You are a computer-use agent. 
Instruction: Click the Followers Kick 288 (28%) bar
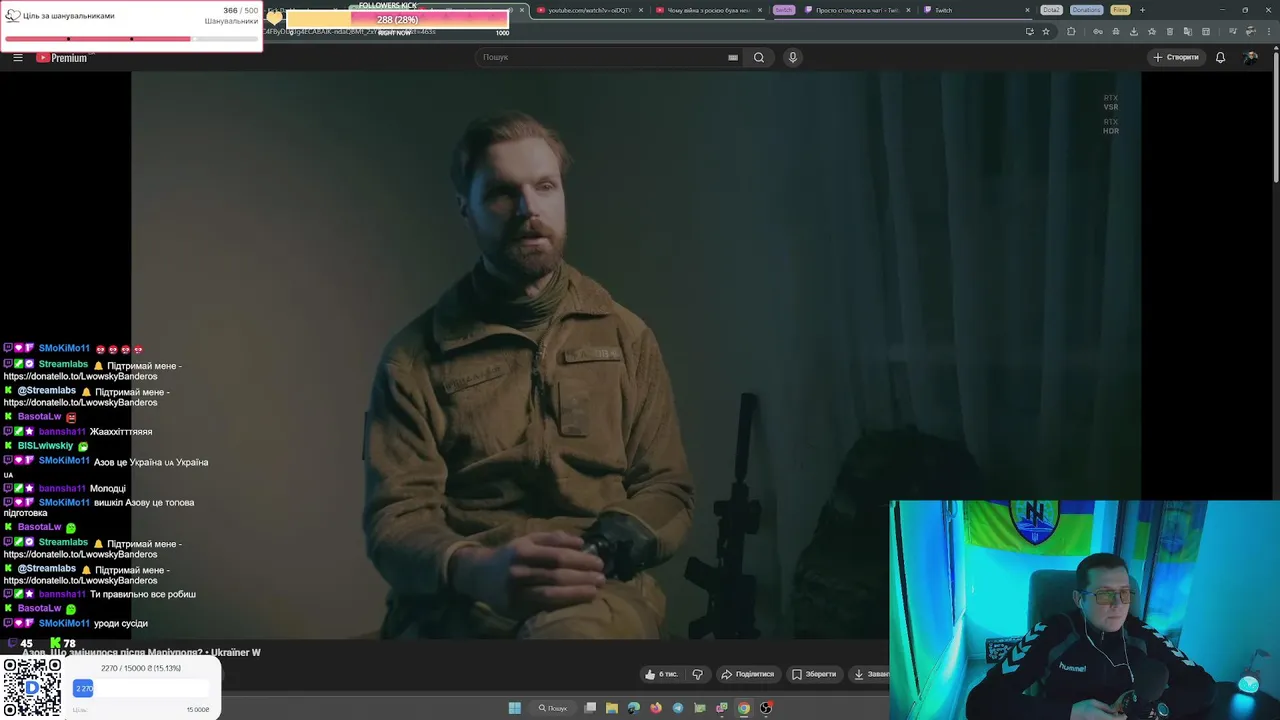click(x=397, y=19)
